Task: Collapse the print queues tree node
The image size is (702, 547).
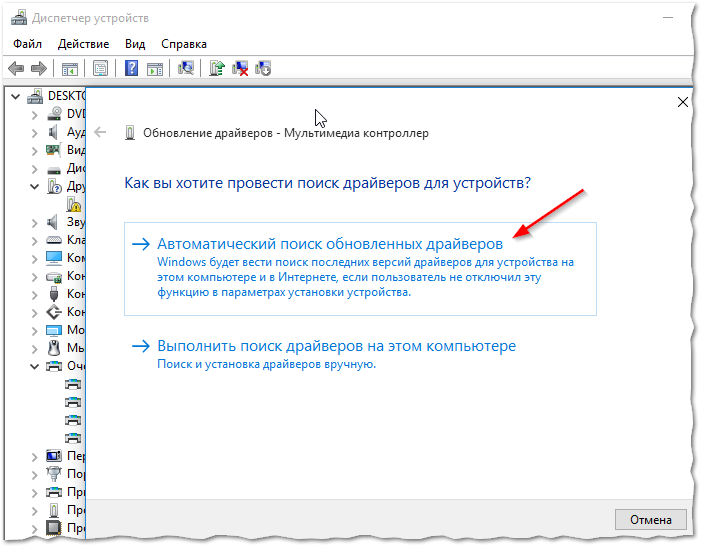Action: [35, 366]
